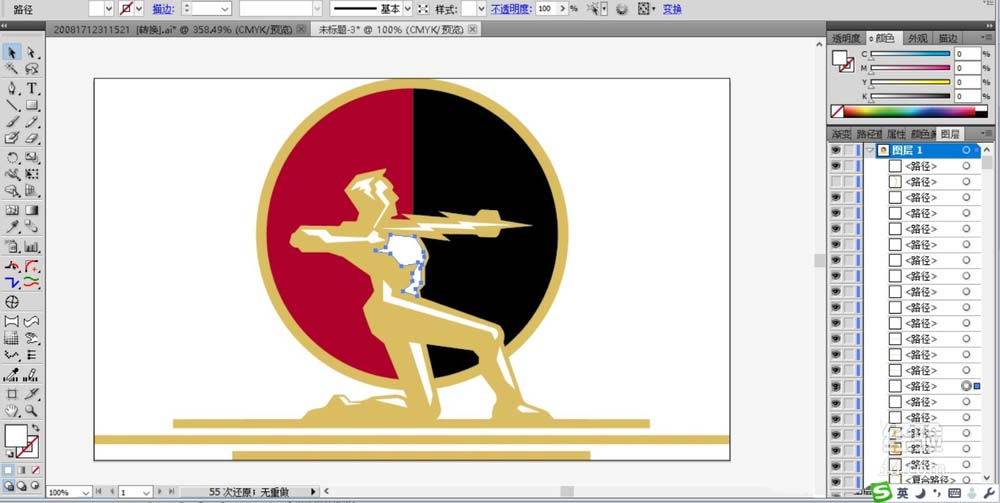The height and width of the screenshot is (503, 1000).
Task: Collapse the 图层 1 layer triangle
Action: 870,150
